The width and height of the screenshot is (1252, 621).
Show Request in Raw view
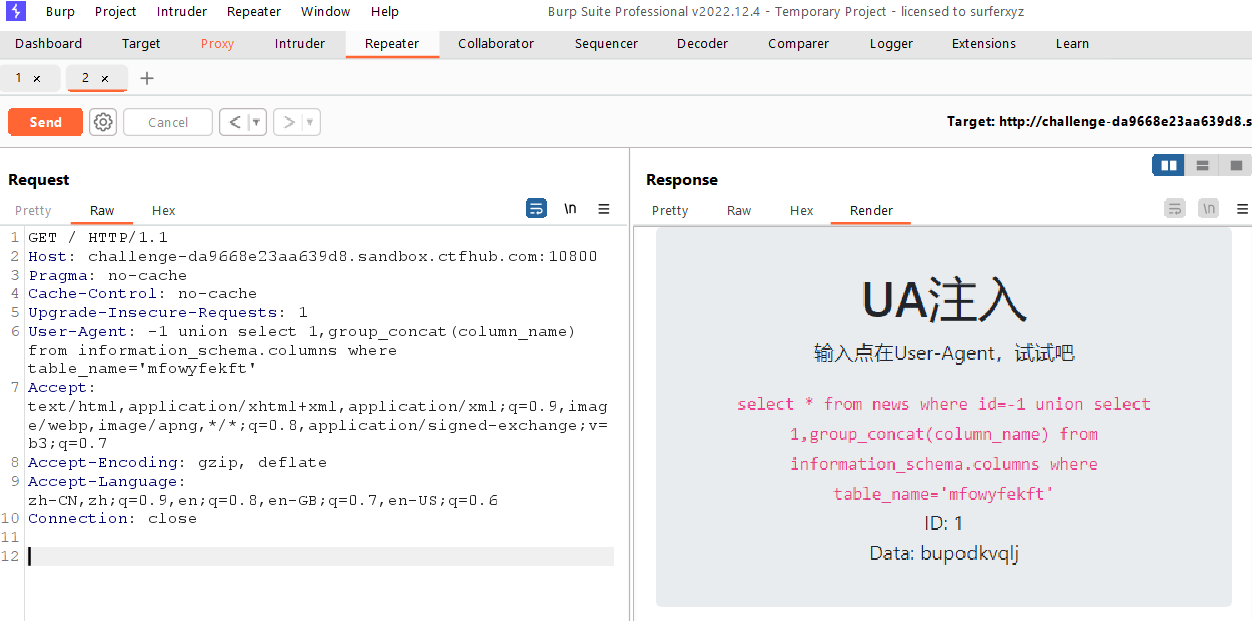102,210
